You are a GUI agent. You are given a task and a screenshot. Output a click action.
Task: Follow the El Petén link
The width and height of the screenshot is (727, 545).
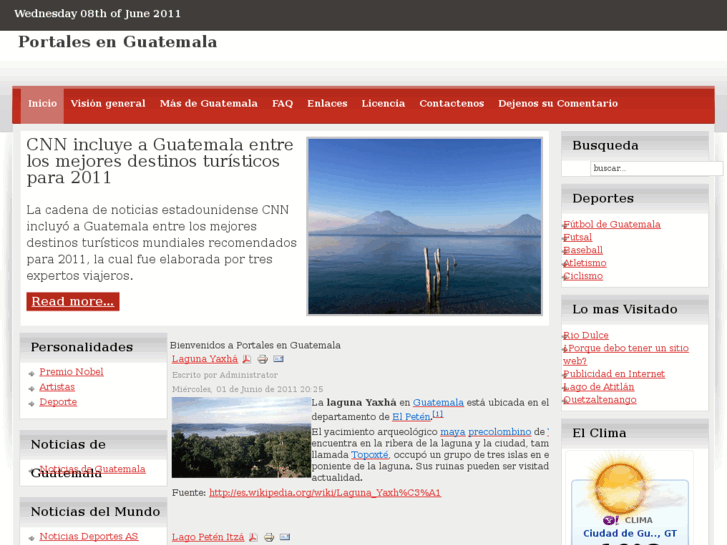click(411, 417)
